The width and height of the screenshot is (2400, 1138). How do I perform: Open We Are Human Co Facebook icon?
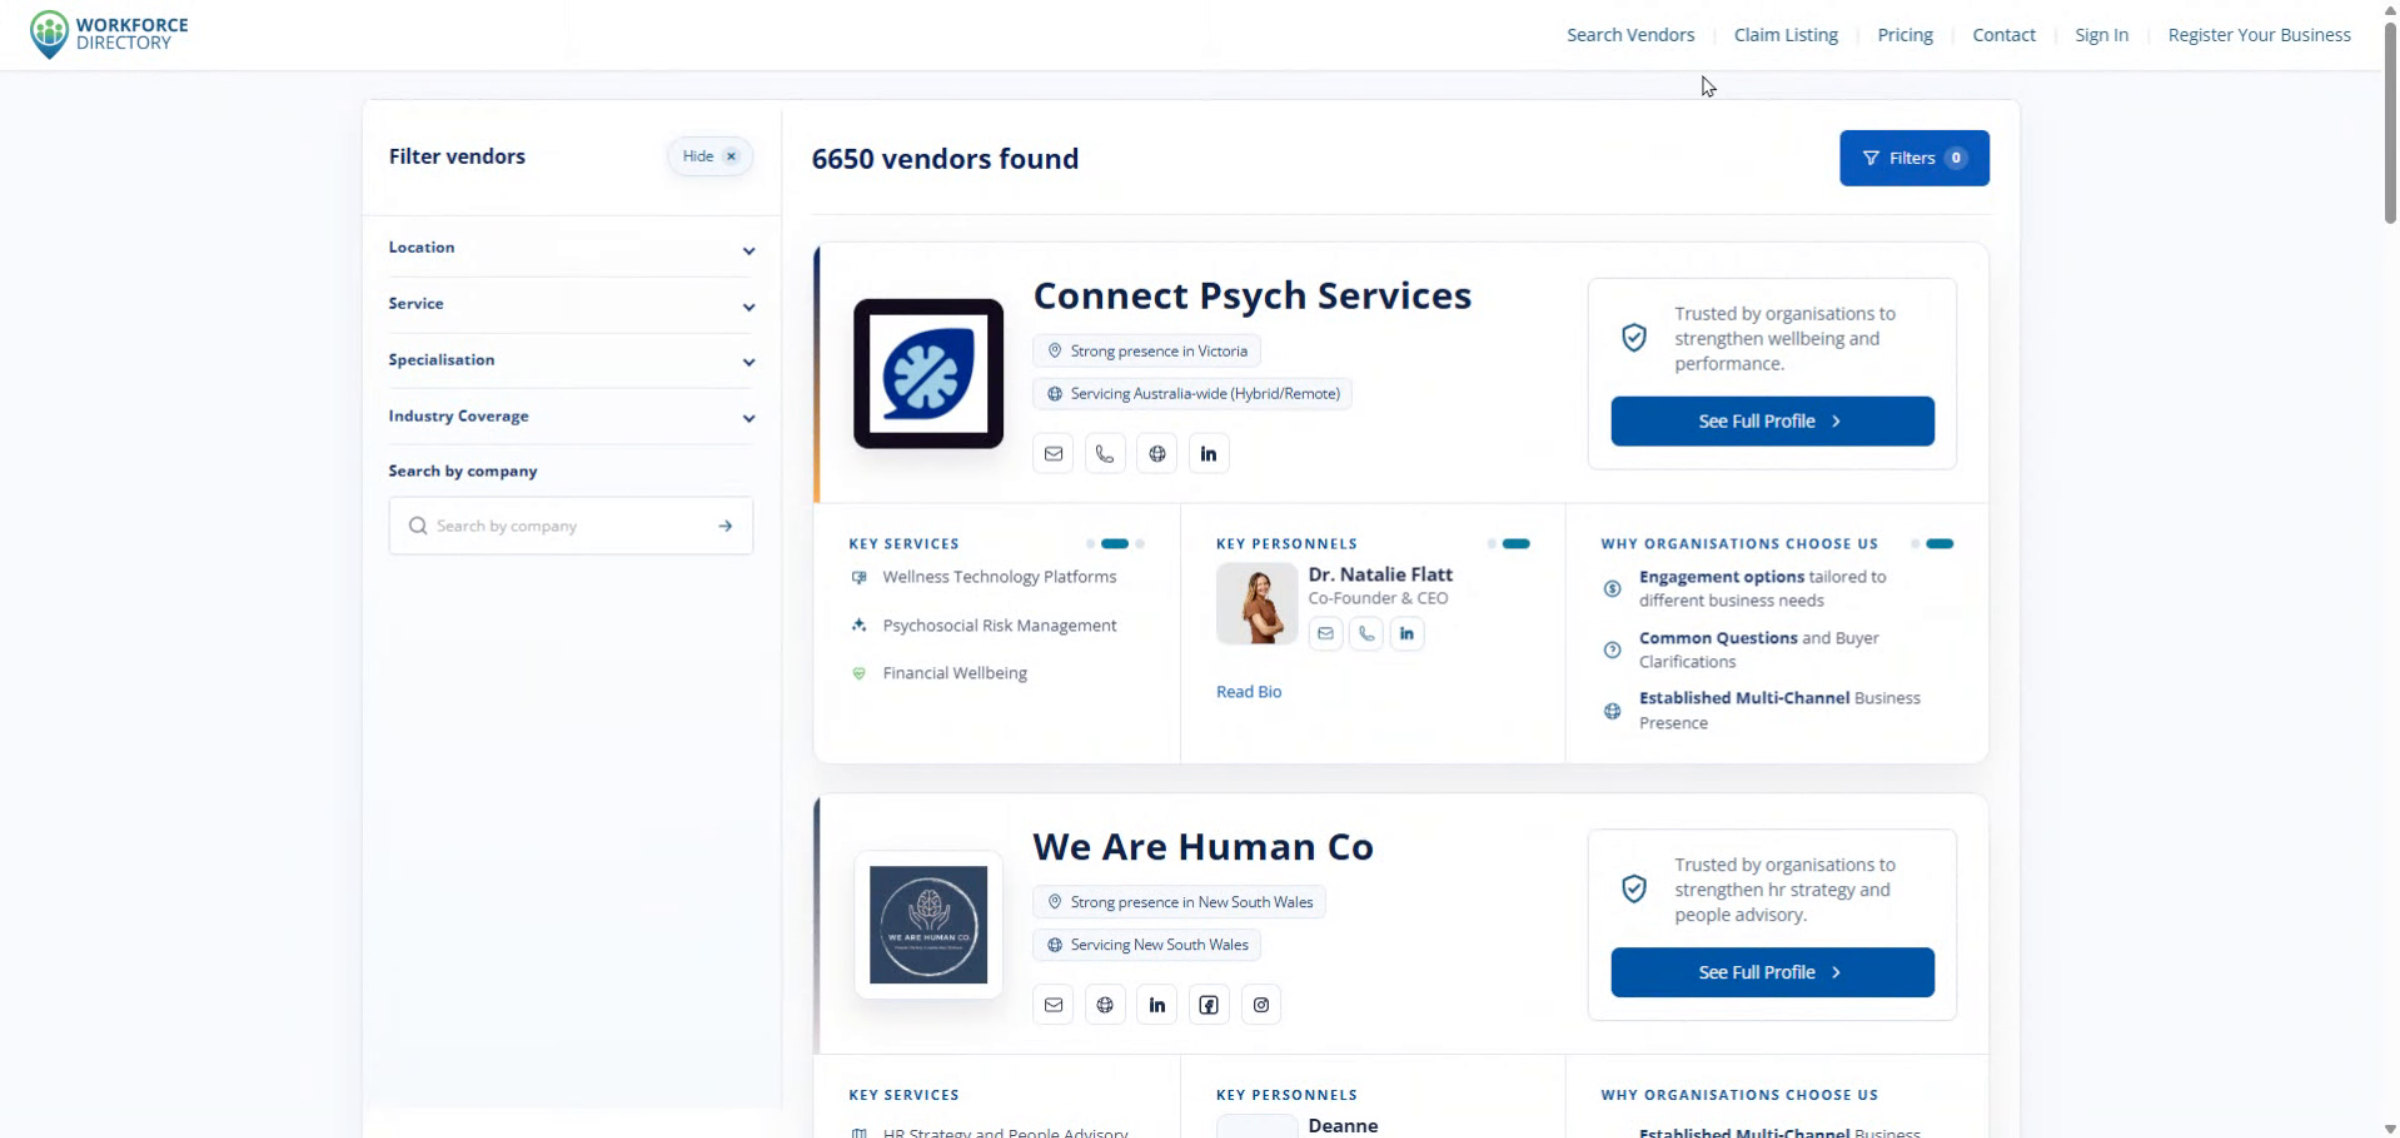point(1209,1005)
